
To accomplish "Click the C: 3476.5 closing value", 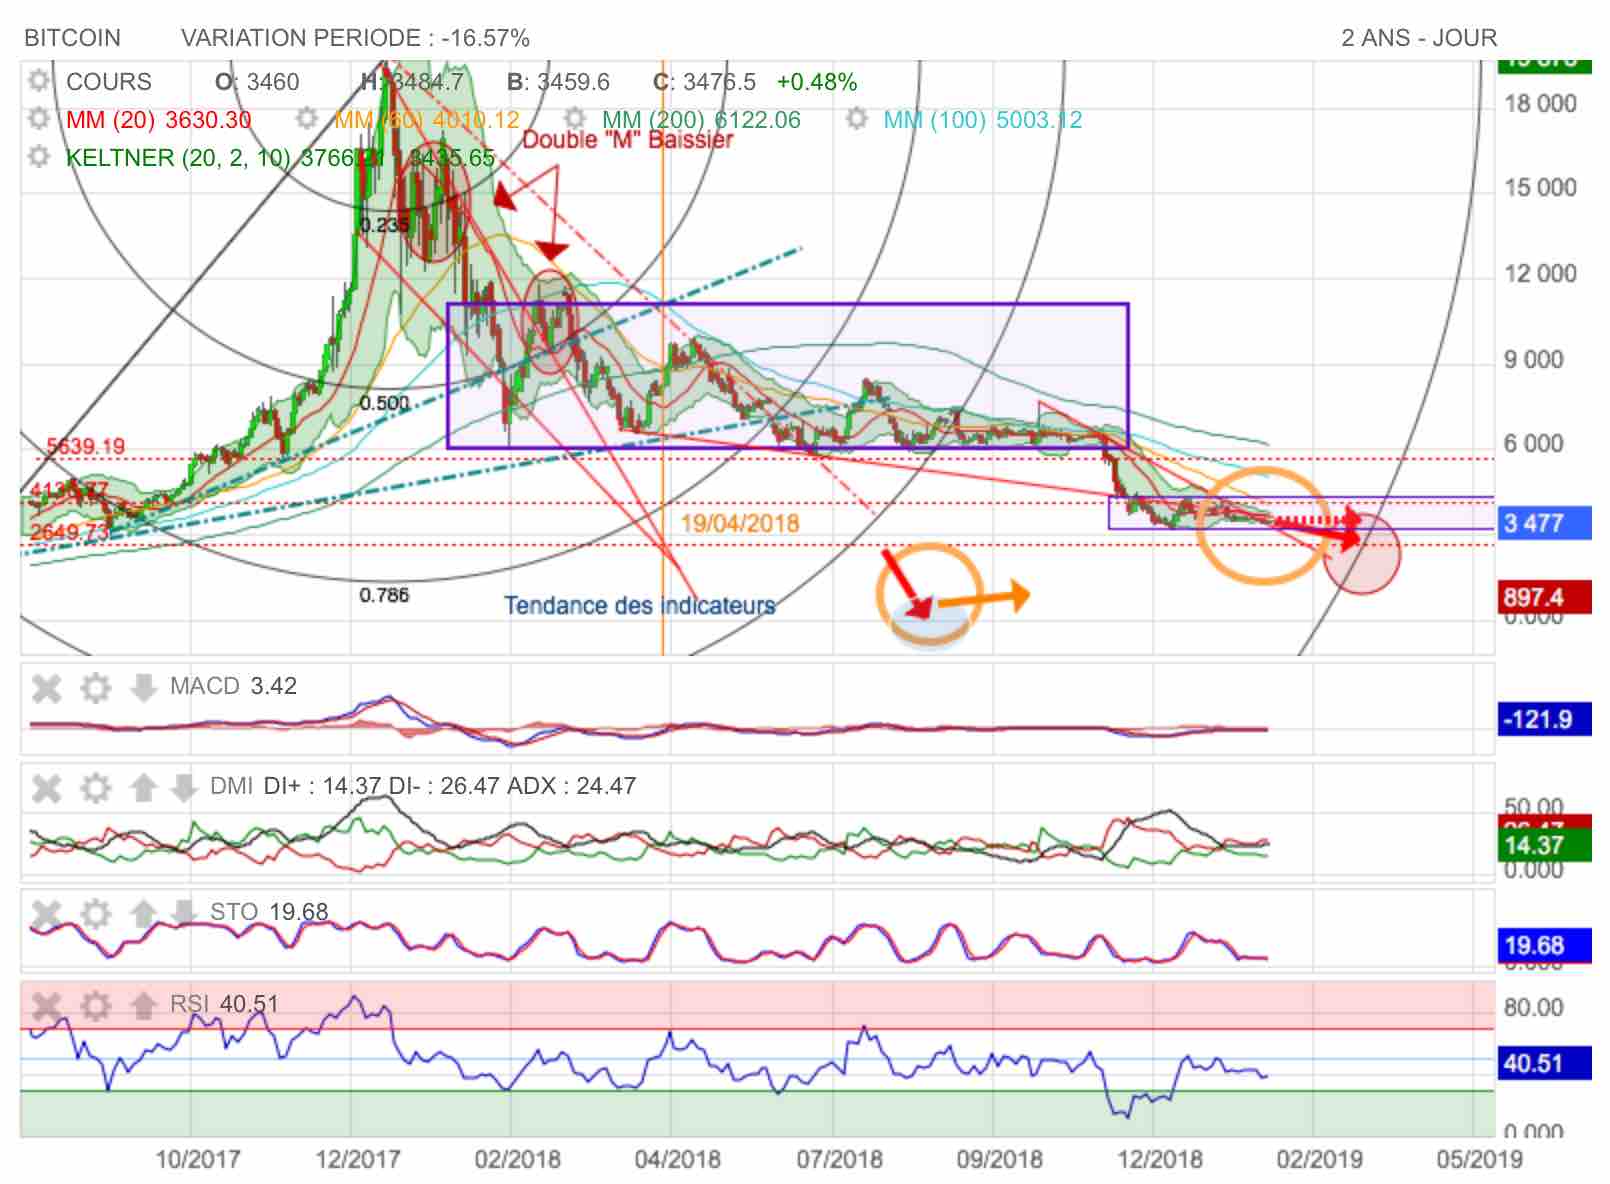I will click(704, 82).
